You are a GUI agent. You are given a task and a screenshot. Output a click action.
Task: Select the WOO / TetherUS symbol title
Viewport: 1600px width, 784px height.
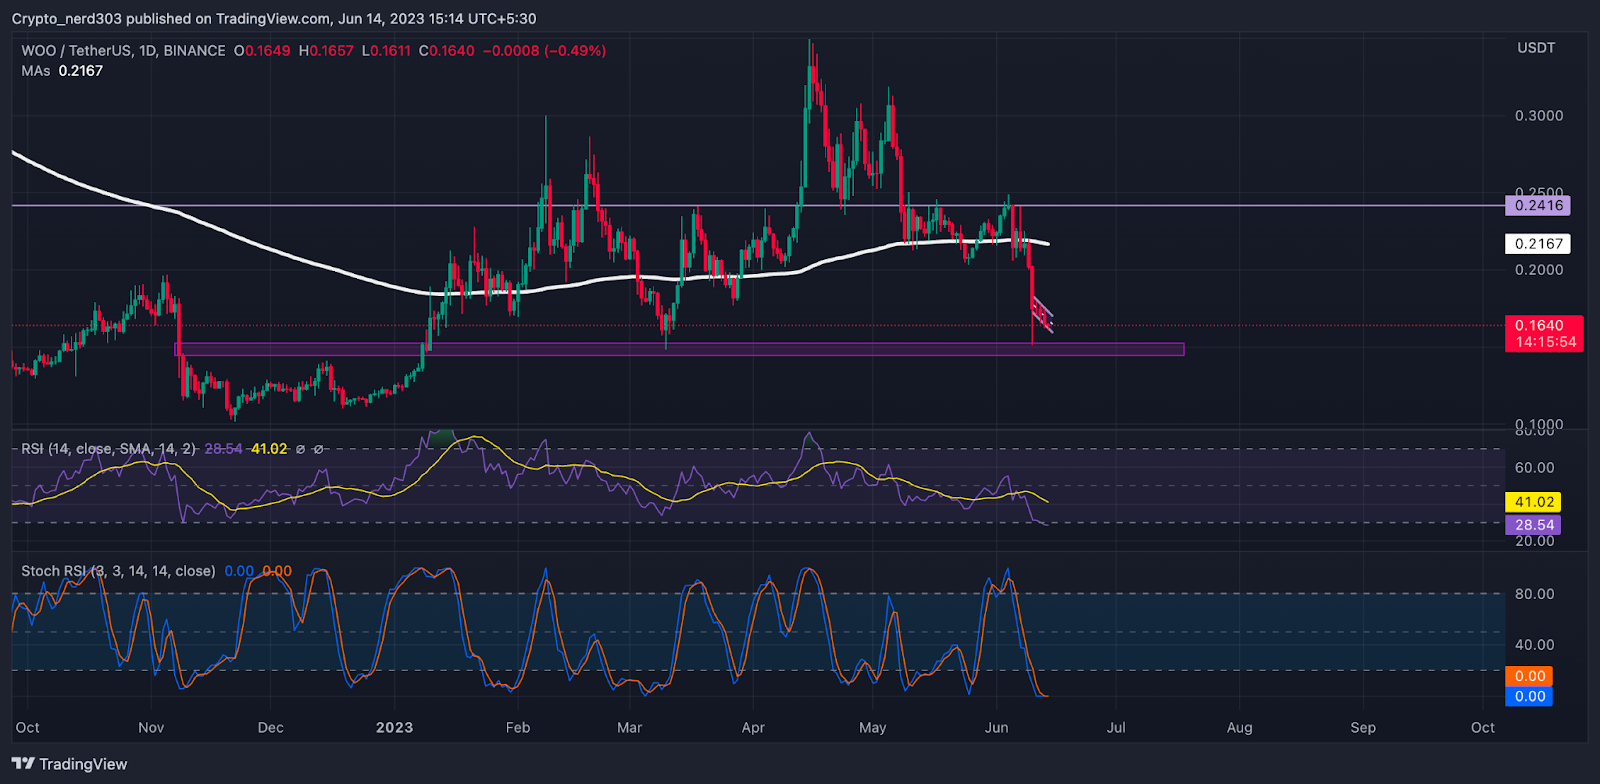click(123, 51)
